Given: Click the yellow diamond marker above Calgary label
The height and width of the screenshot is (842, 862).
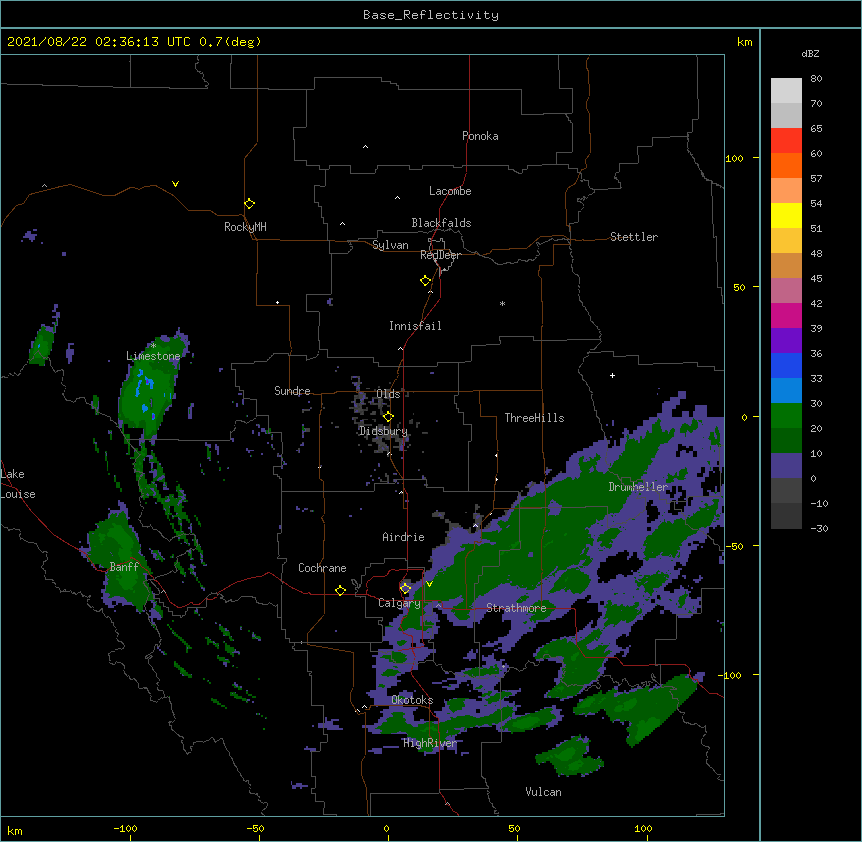Looking at the screenshot, I should coord(405,588).
